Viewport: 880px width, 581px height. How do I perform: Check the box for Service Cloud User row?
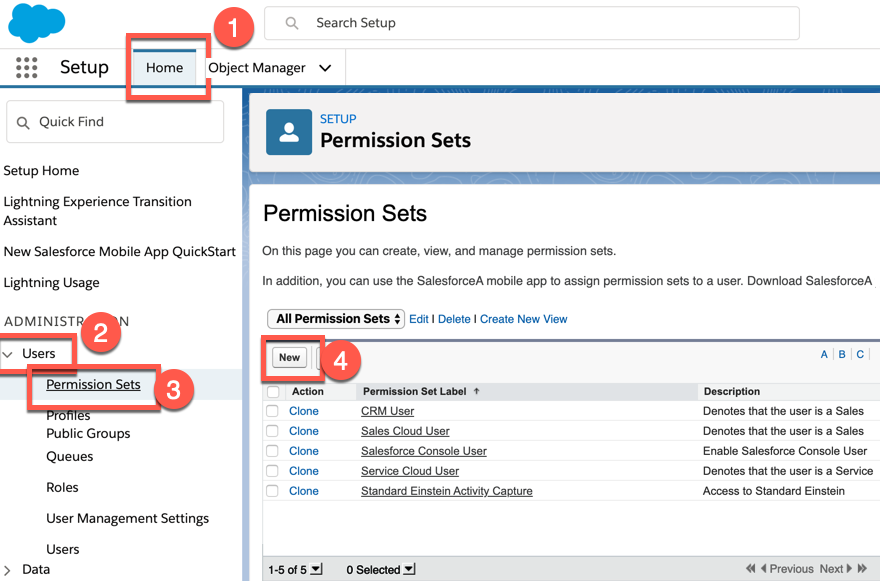272,471
